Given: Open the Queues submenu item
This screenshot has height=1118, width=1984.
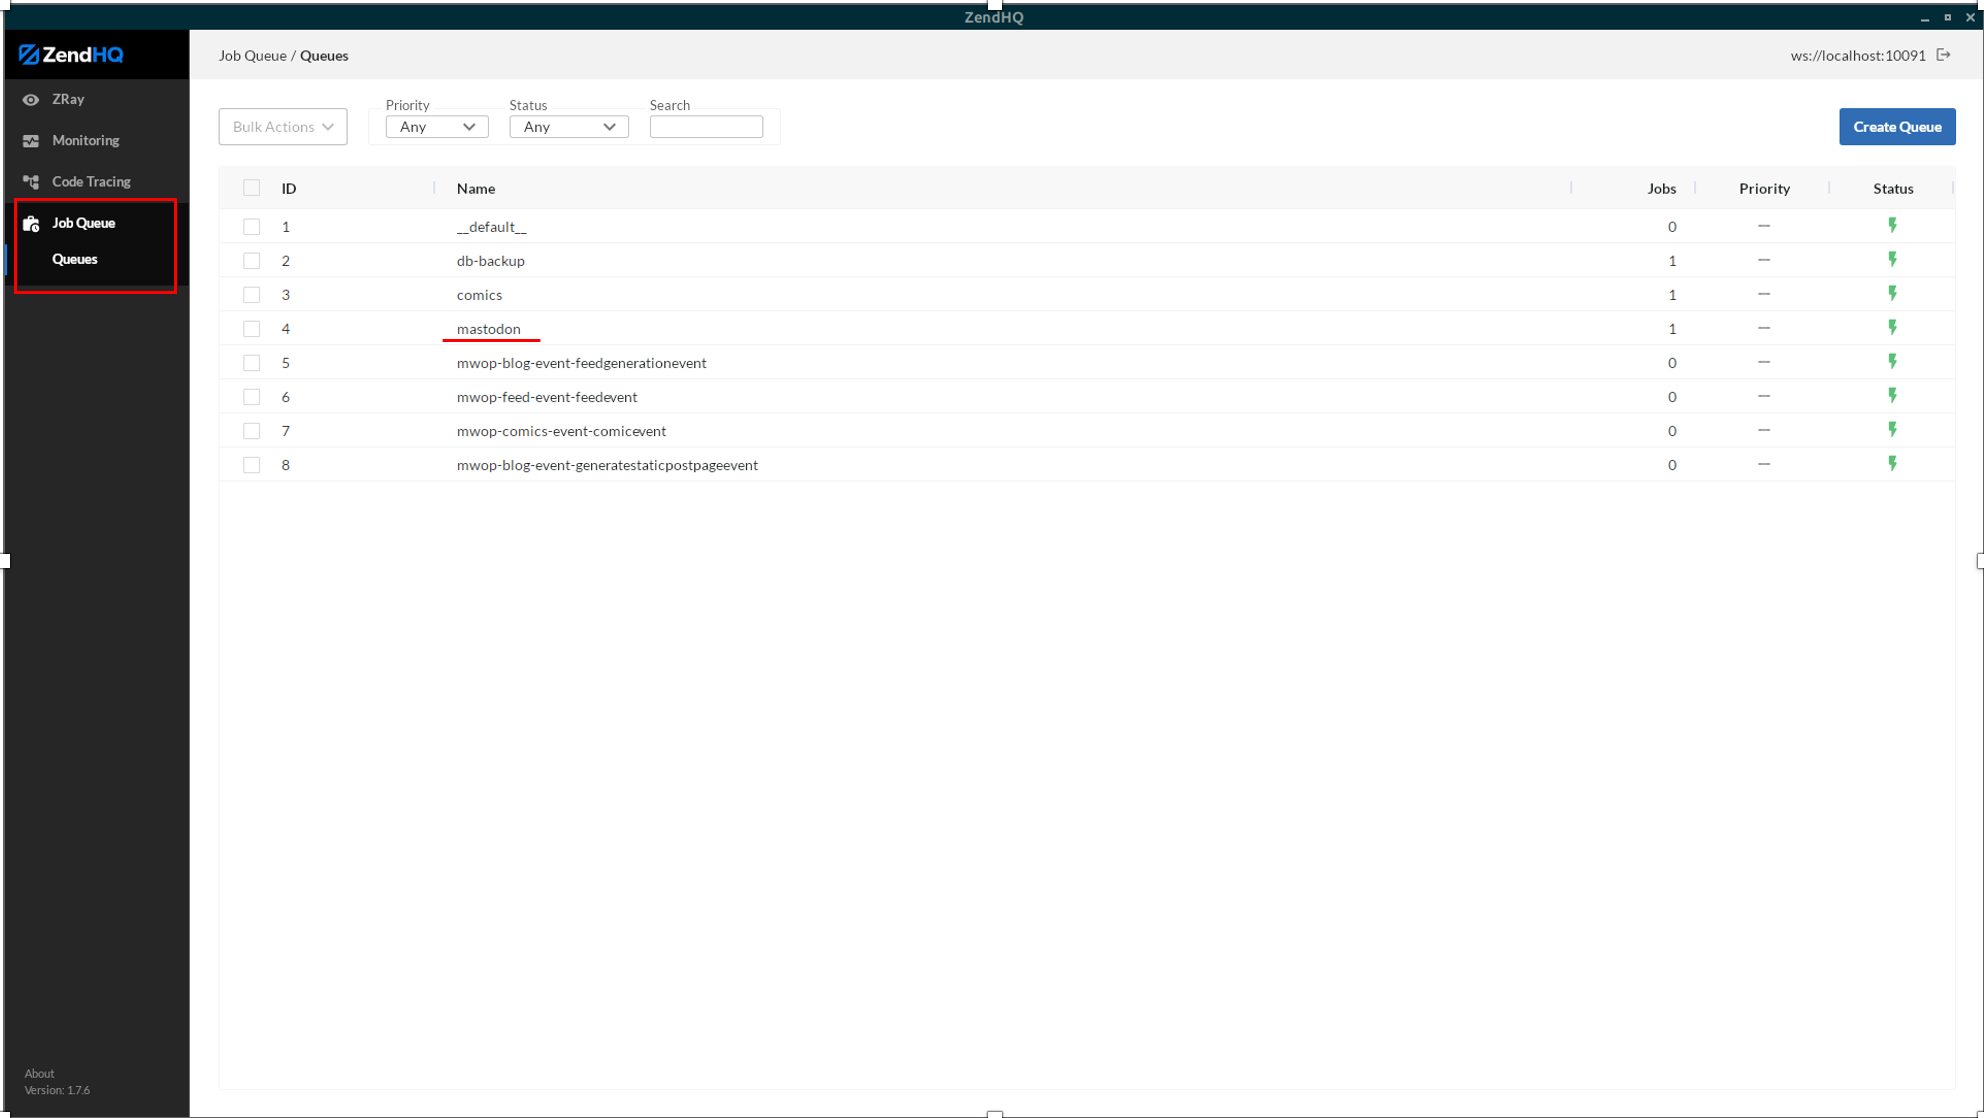Looking at the screenshot, I should [75, 259].
